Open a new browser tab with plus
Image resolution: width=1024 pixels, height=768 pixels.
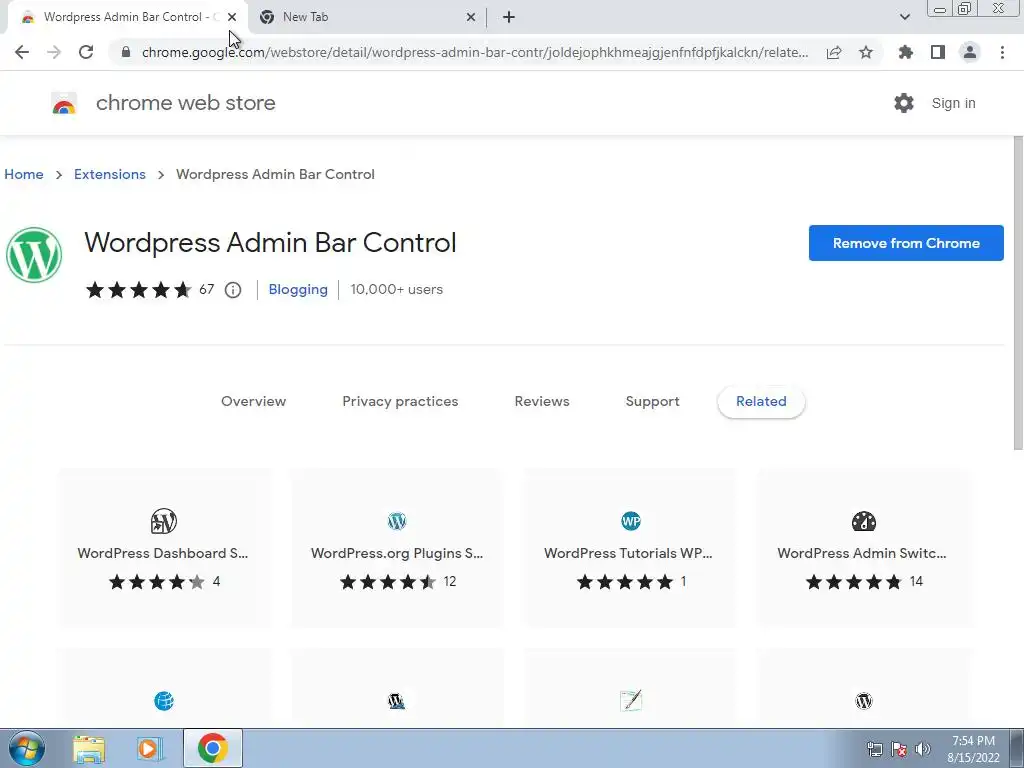(509, 17)
